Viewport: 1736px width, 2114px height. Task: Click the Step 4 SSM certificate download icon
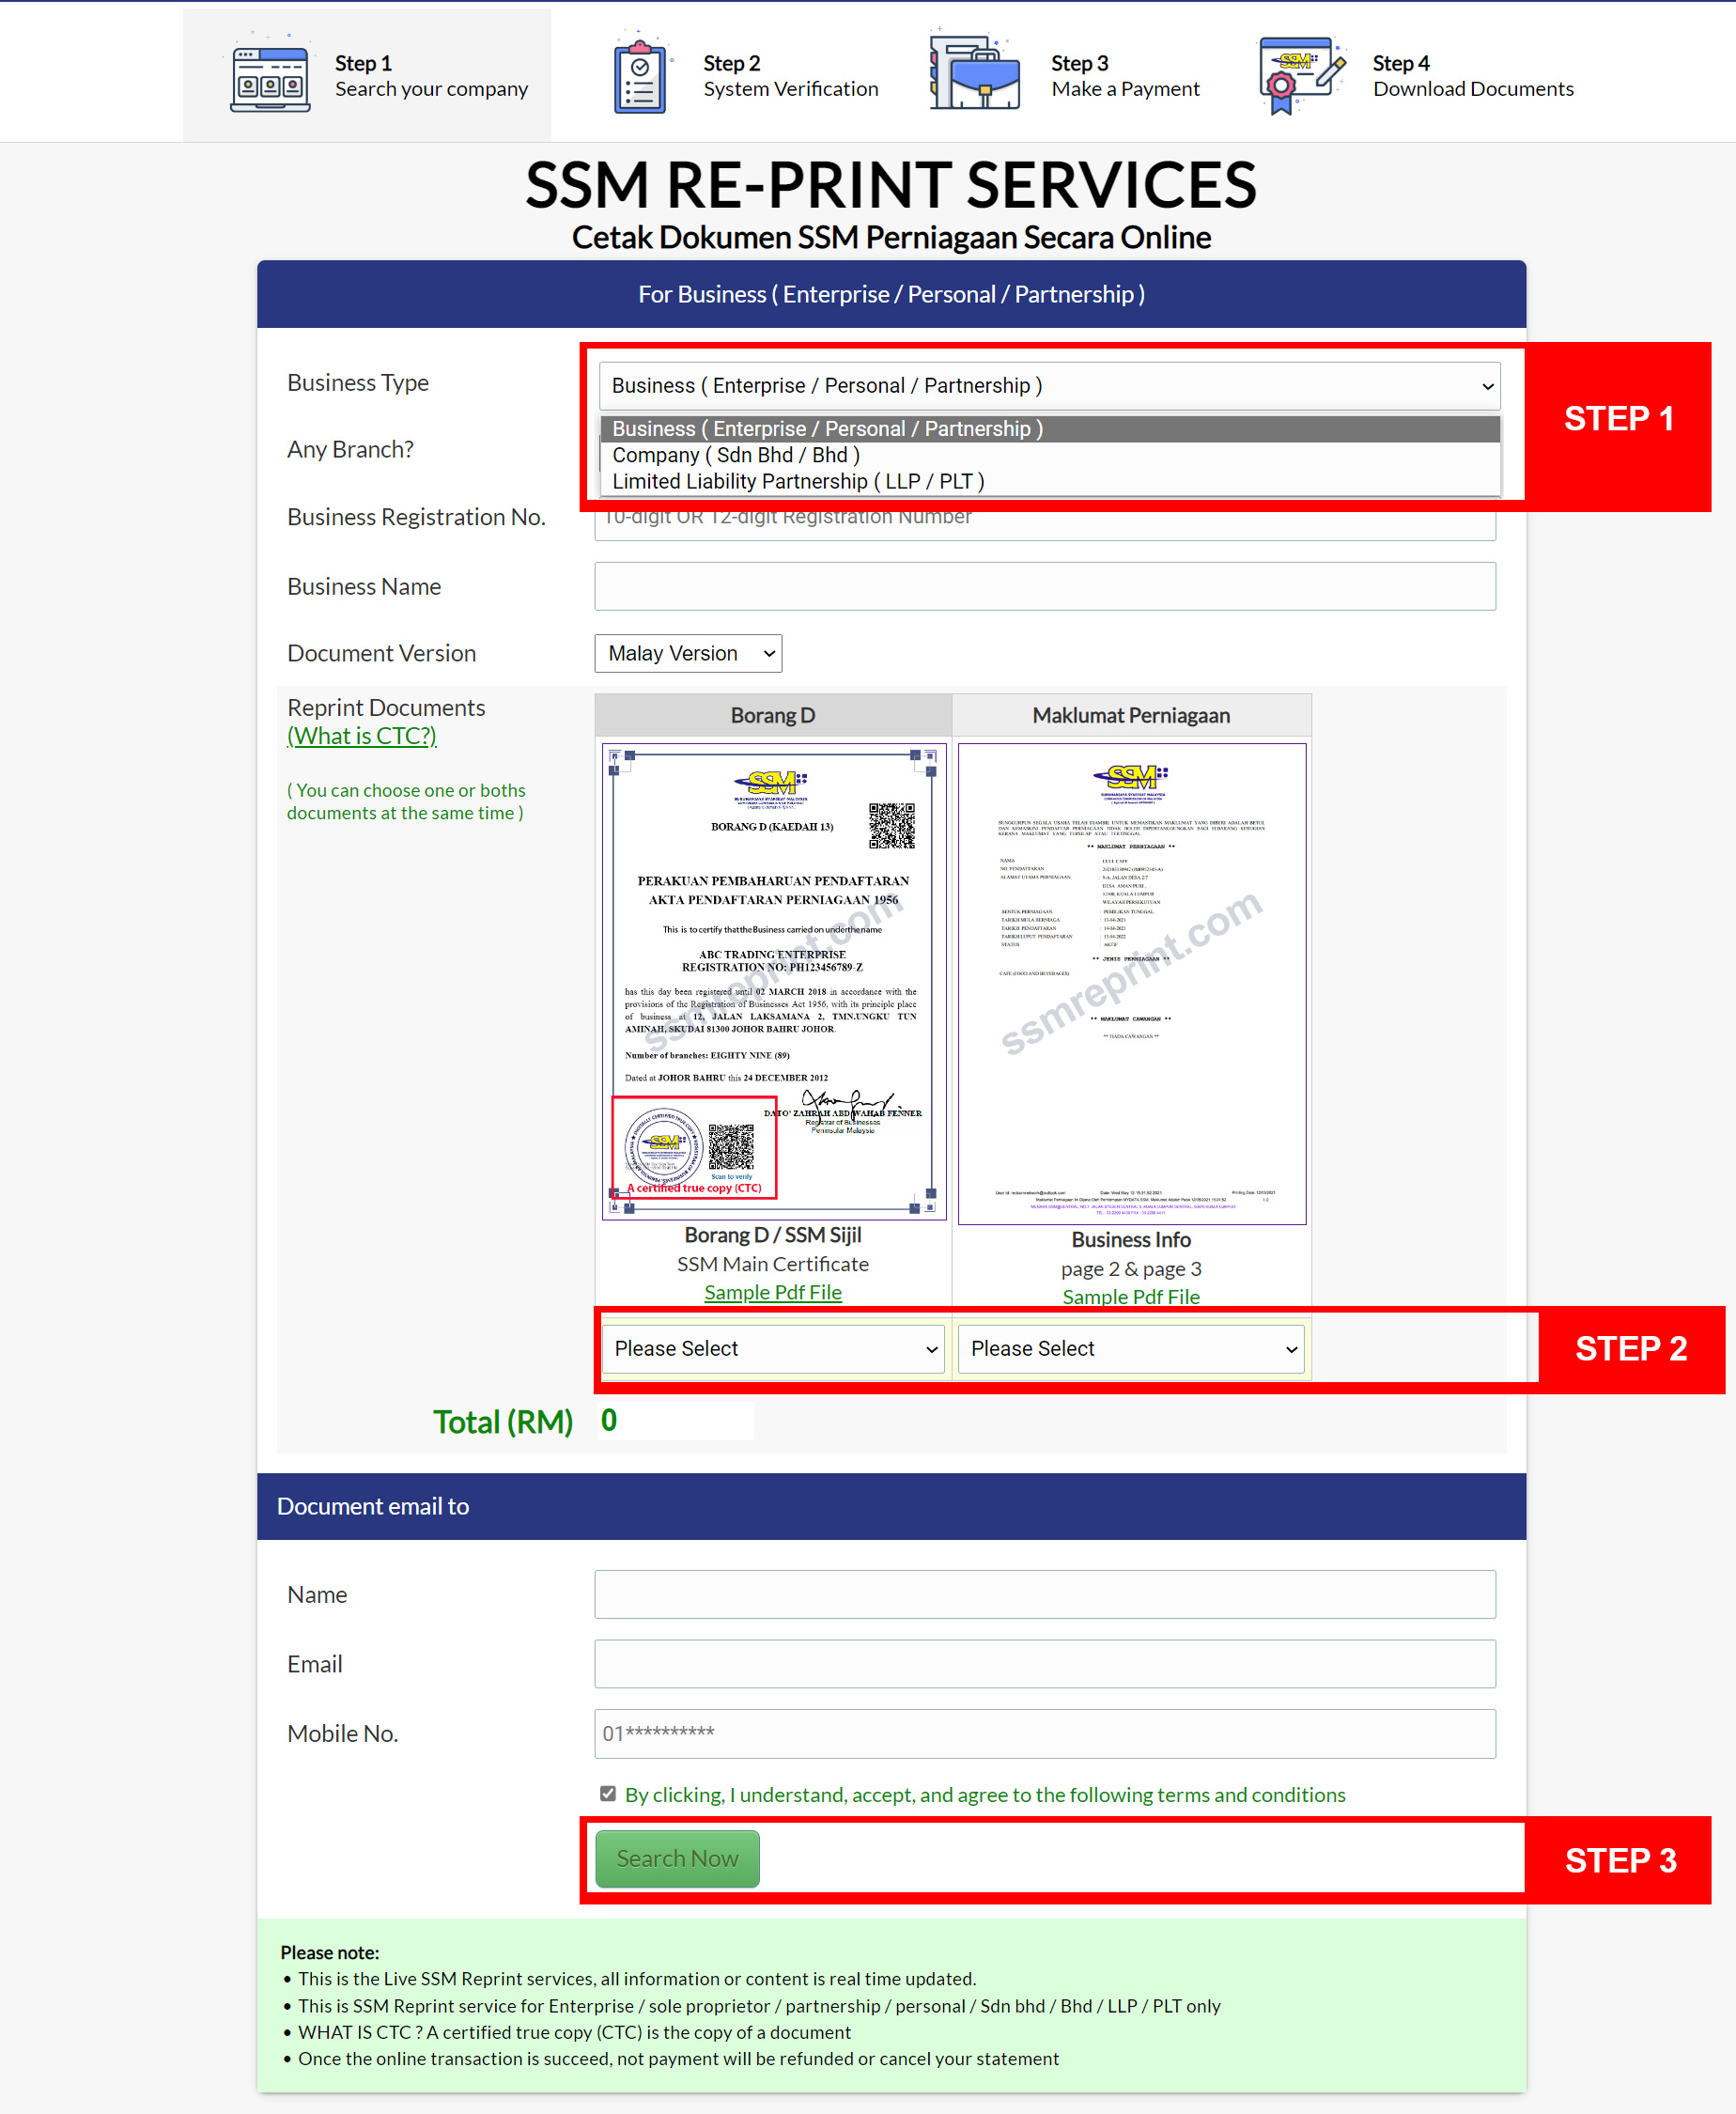[1301, 76]
